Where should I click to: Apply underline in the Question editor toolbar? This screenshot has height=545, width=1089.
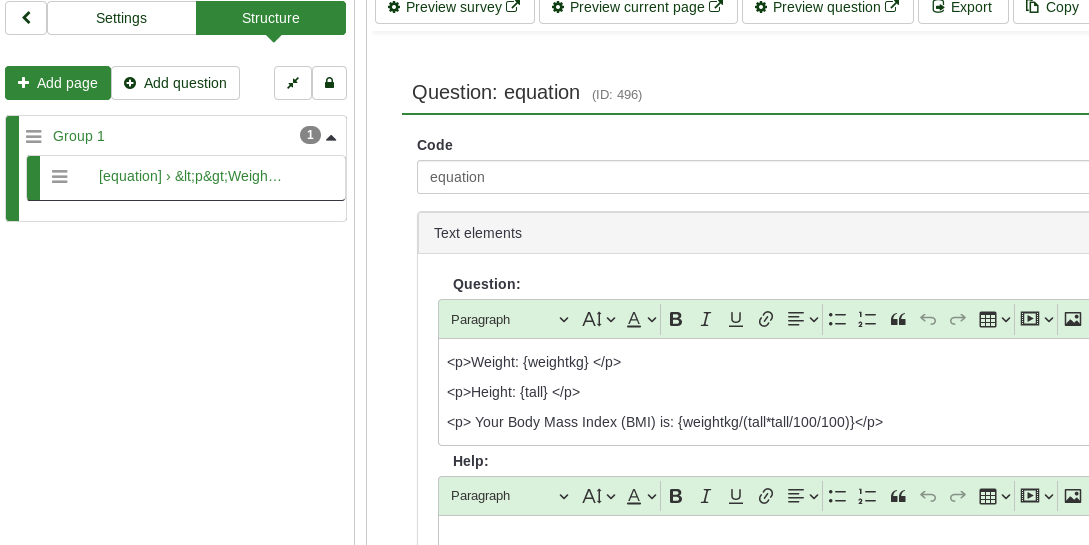(x=736, y=319)
